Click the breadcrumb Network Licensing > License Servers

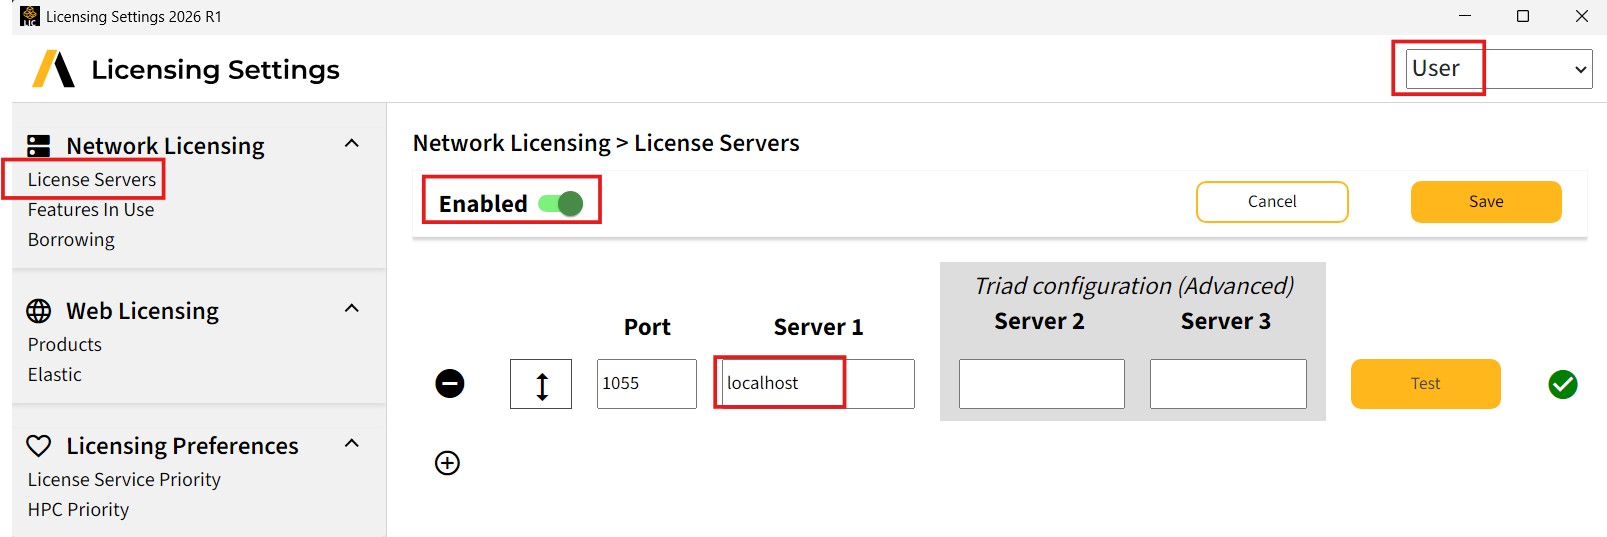tap(606, 143)
